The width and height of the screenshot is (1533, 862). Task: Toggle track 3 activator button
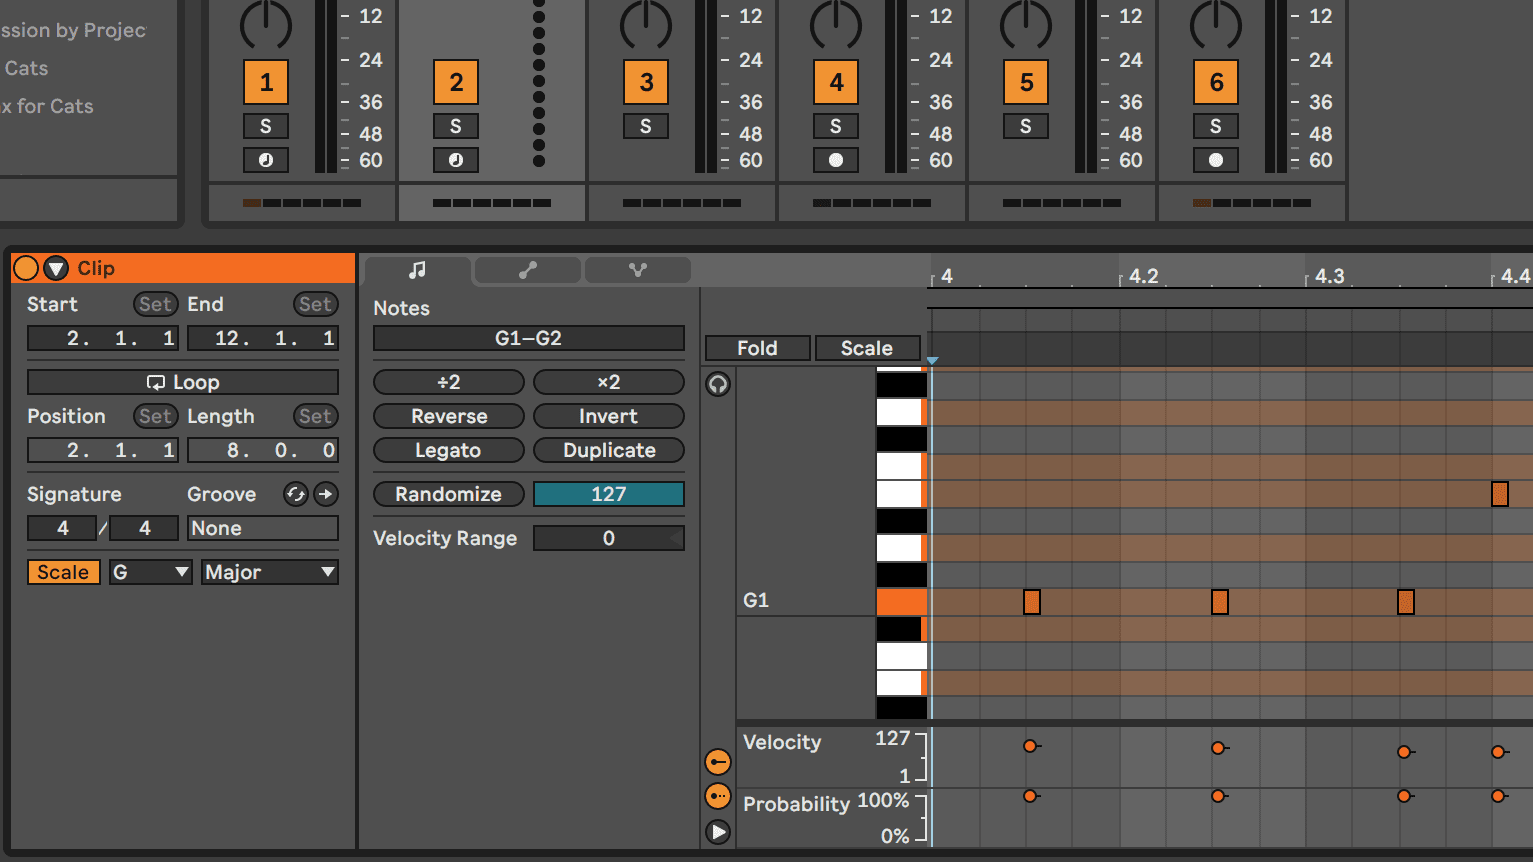(x=646, y=82)
